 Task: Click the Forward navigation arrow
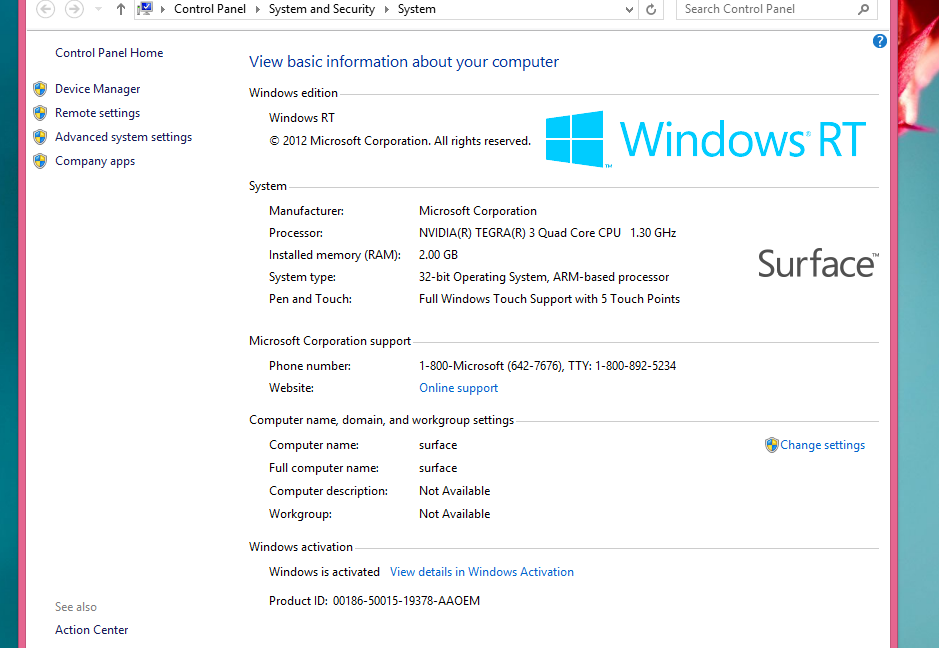(x=74, y=9)
